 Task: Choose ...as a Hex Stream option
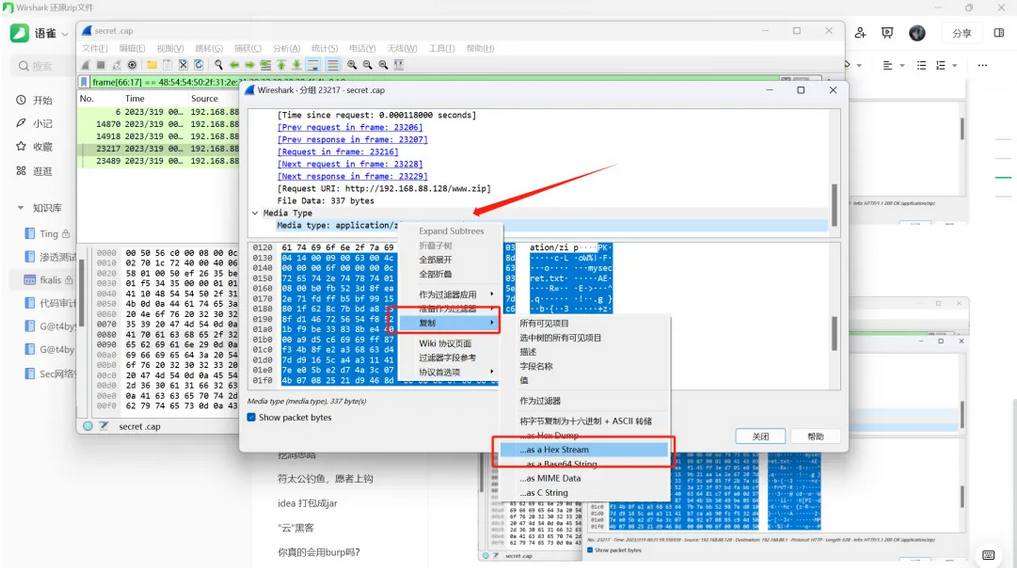(584, 449)
